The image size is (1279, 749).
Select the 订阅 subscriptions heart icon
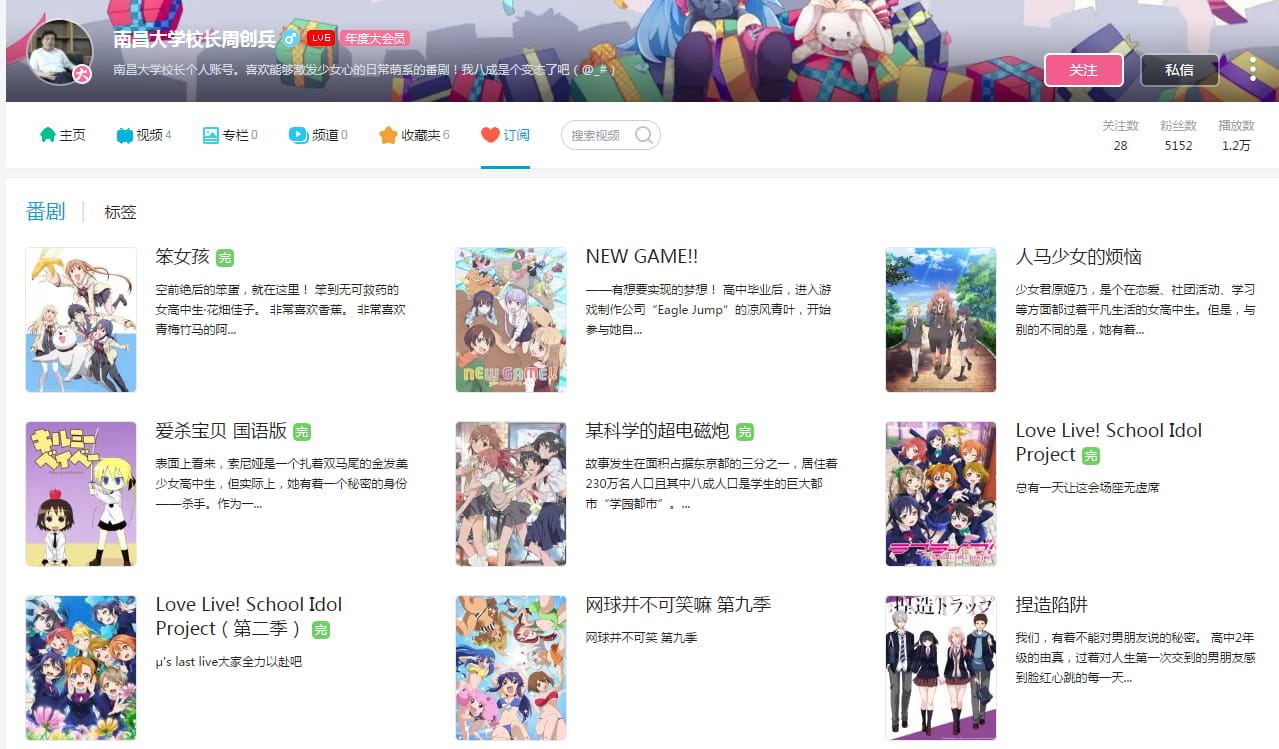click(490, 135)
